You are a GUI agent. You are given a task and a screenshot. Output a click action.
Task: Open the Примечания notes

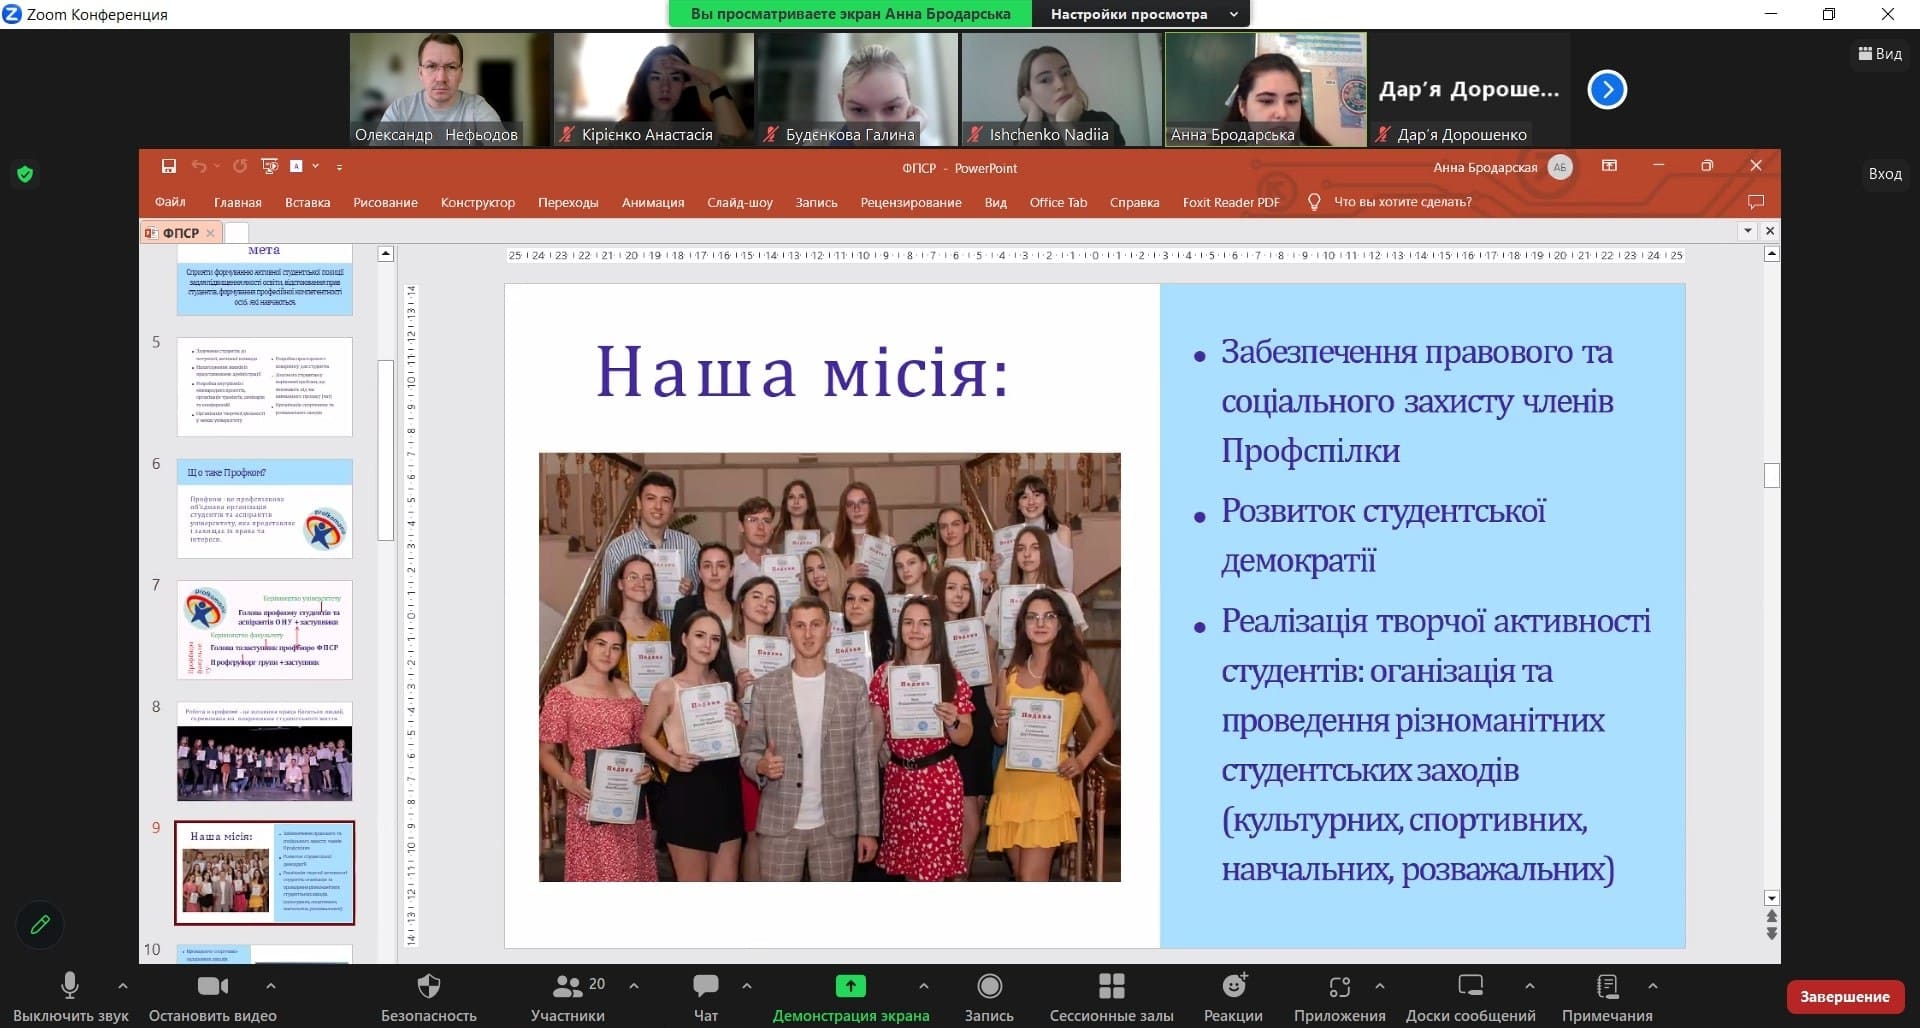pos(1607,997)
